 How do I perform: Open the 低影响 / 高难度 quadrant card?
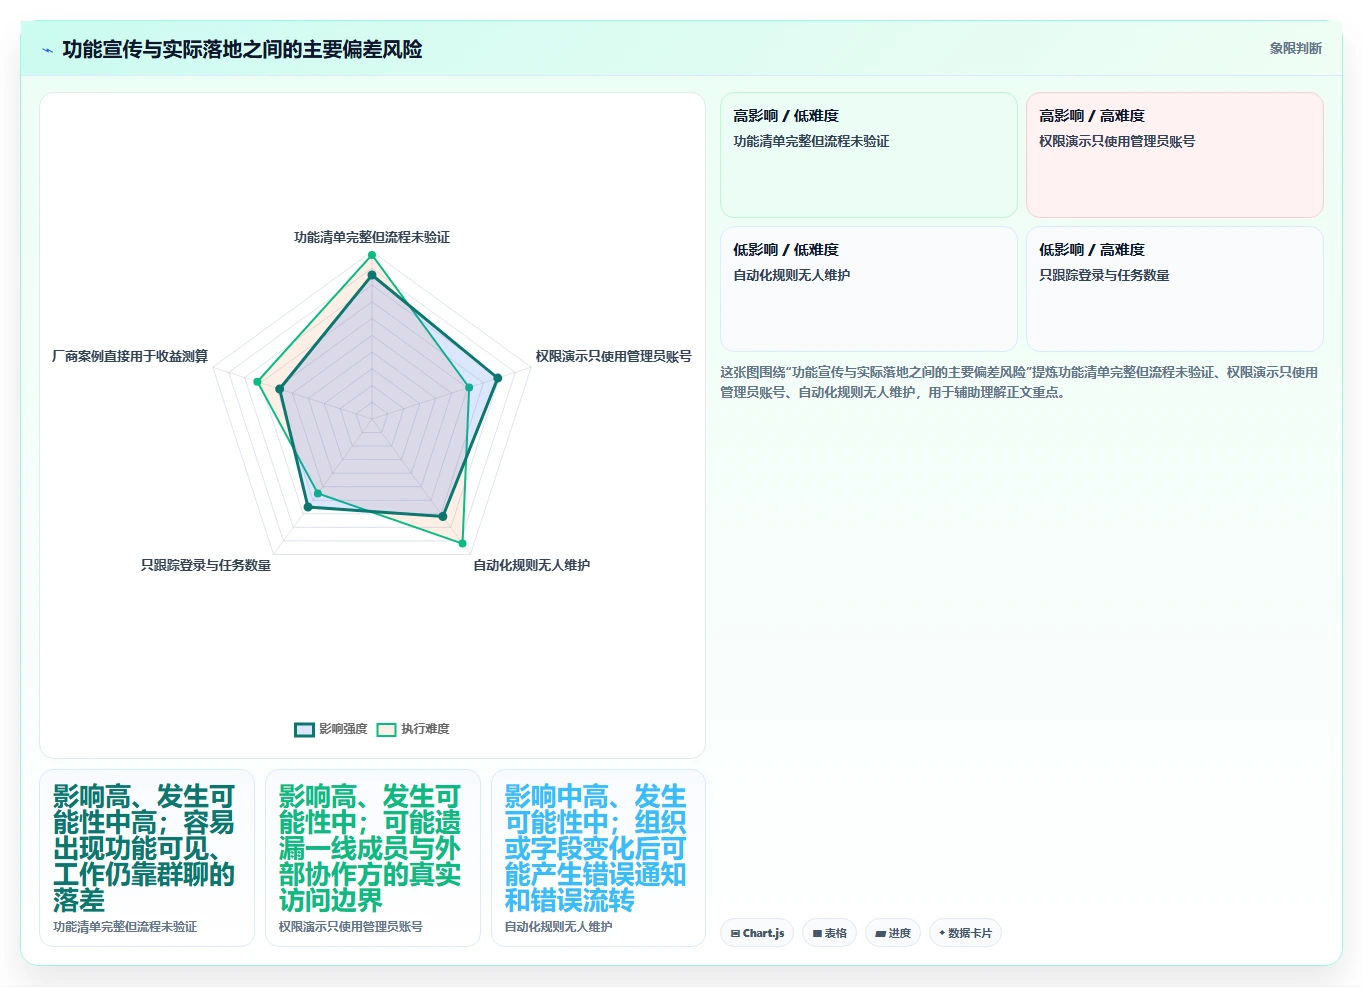1174,289
